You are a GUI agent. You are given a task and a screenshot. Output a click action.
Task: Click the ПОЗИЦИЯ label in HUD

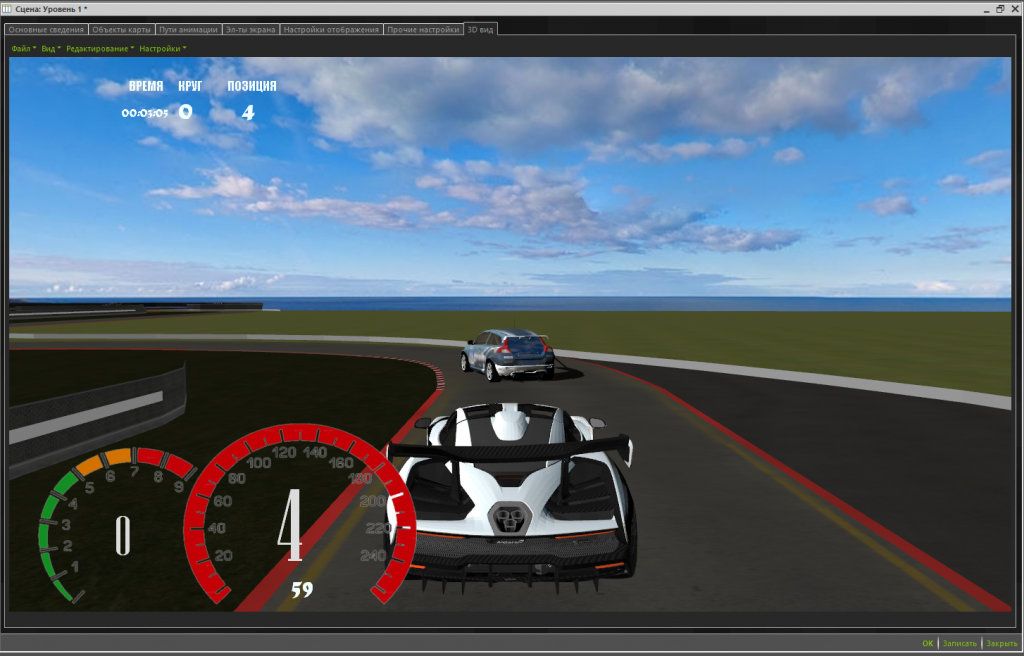click(x=251, y=86)
